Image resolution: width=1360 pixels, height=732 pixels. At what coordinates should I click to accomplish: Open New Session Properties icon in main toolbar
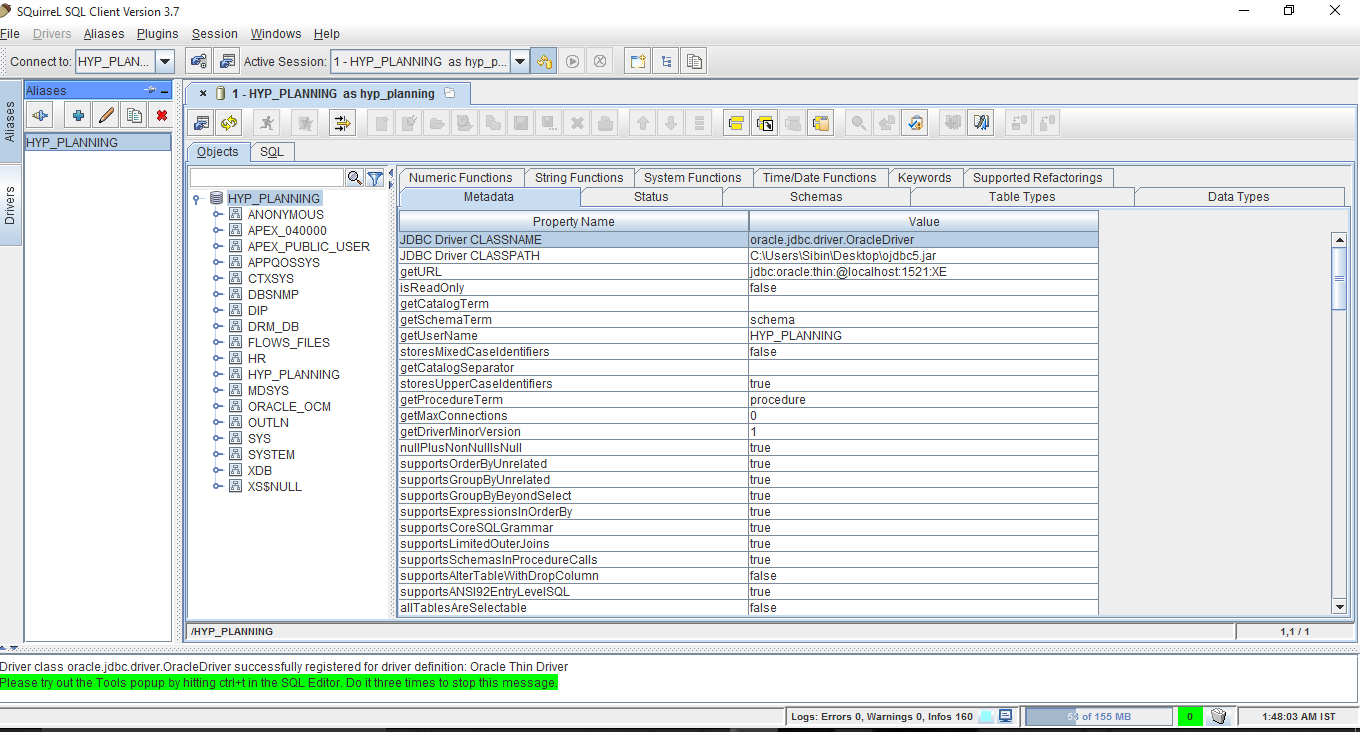pos(227,61)
